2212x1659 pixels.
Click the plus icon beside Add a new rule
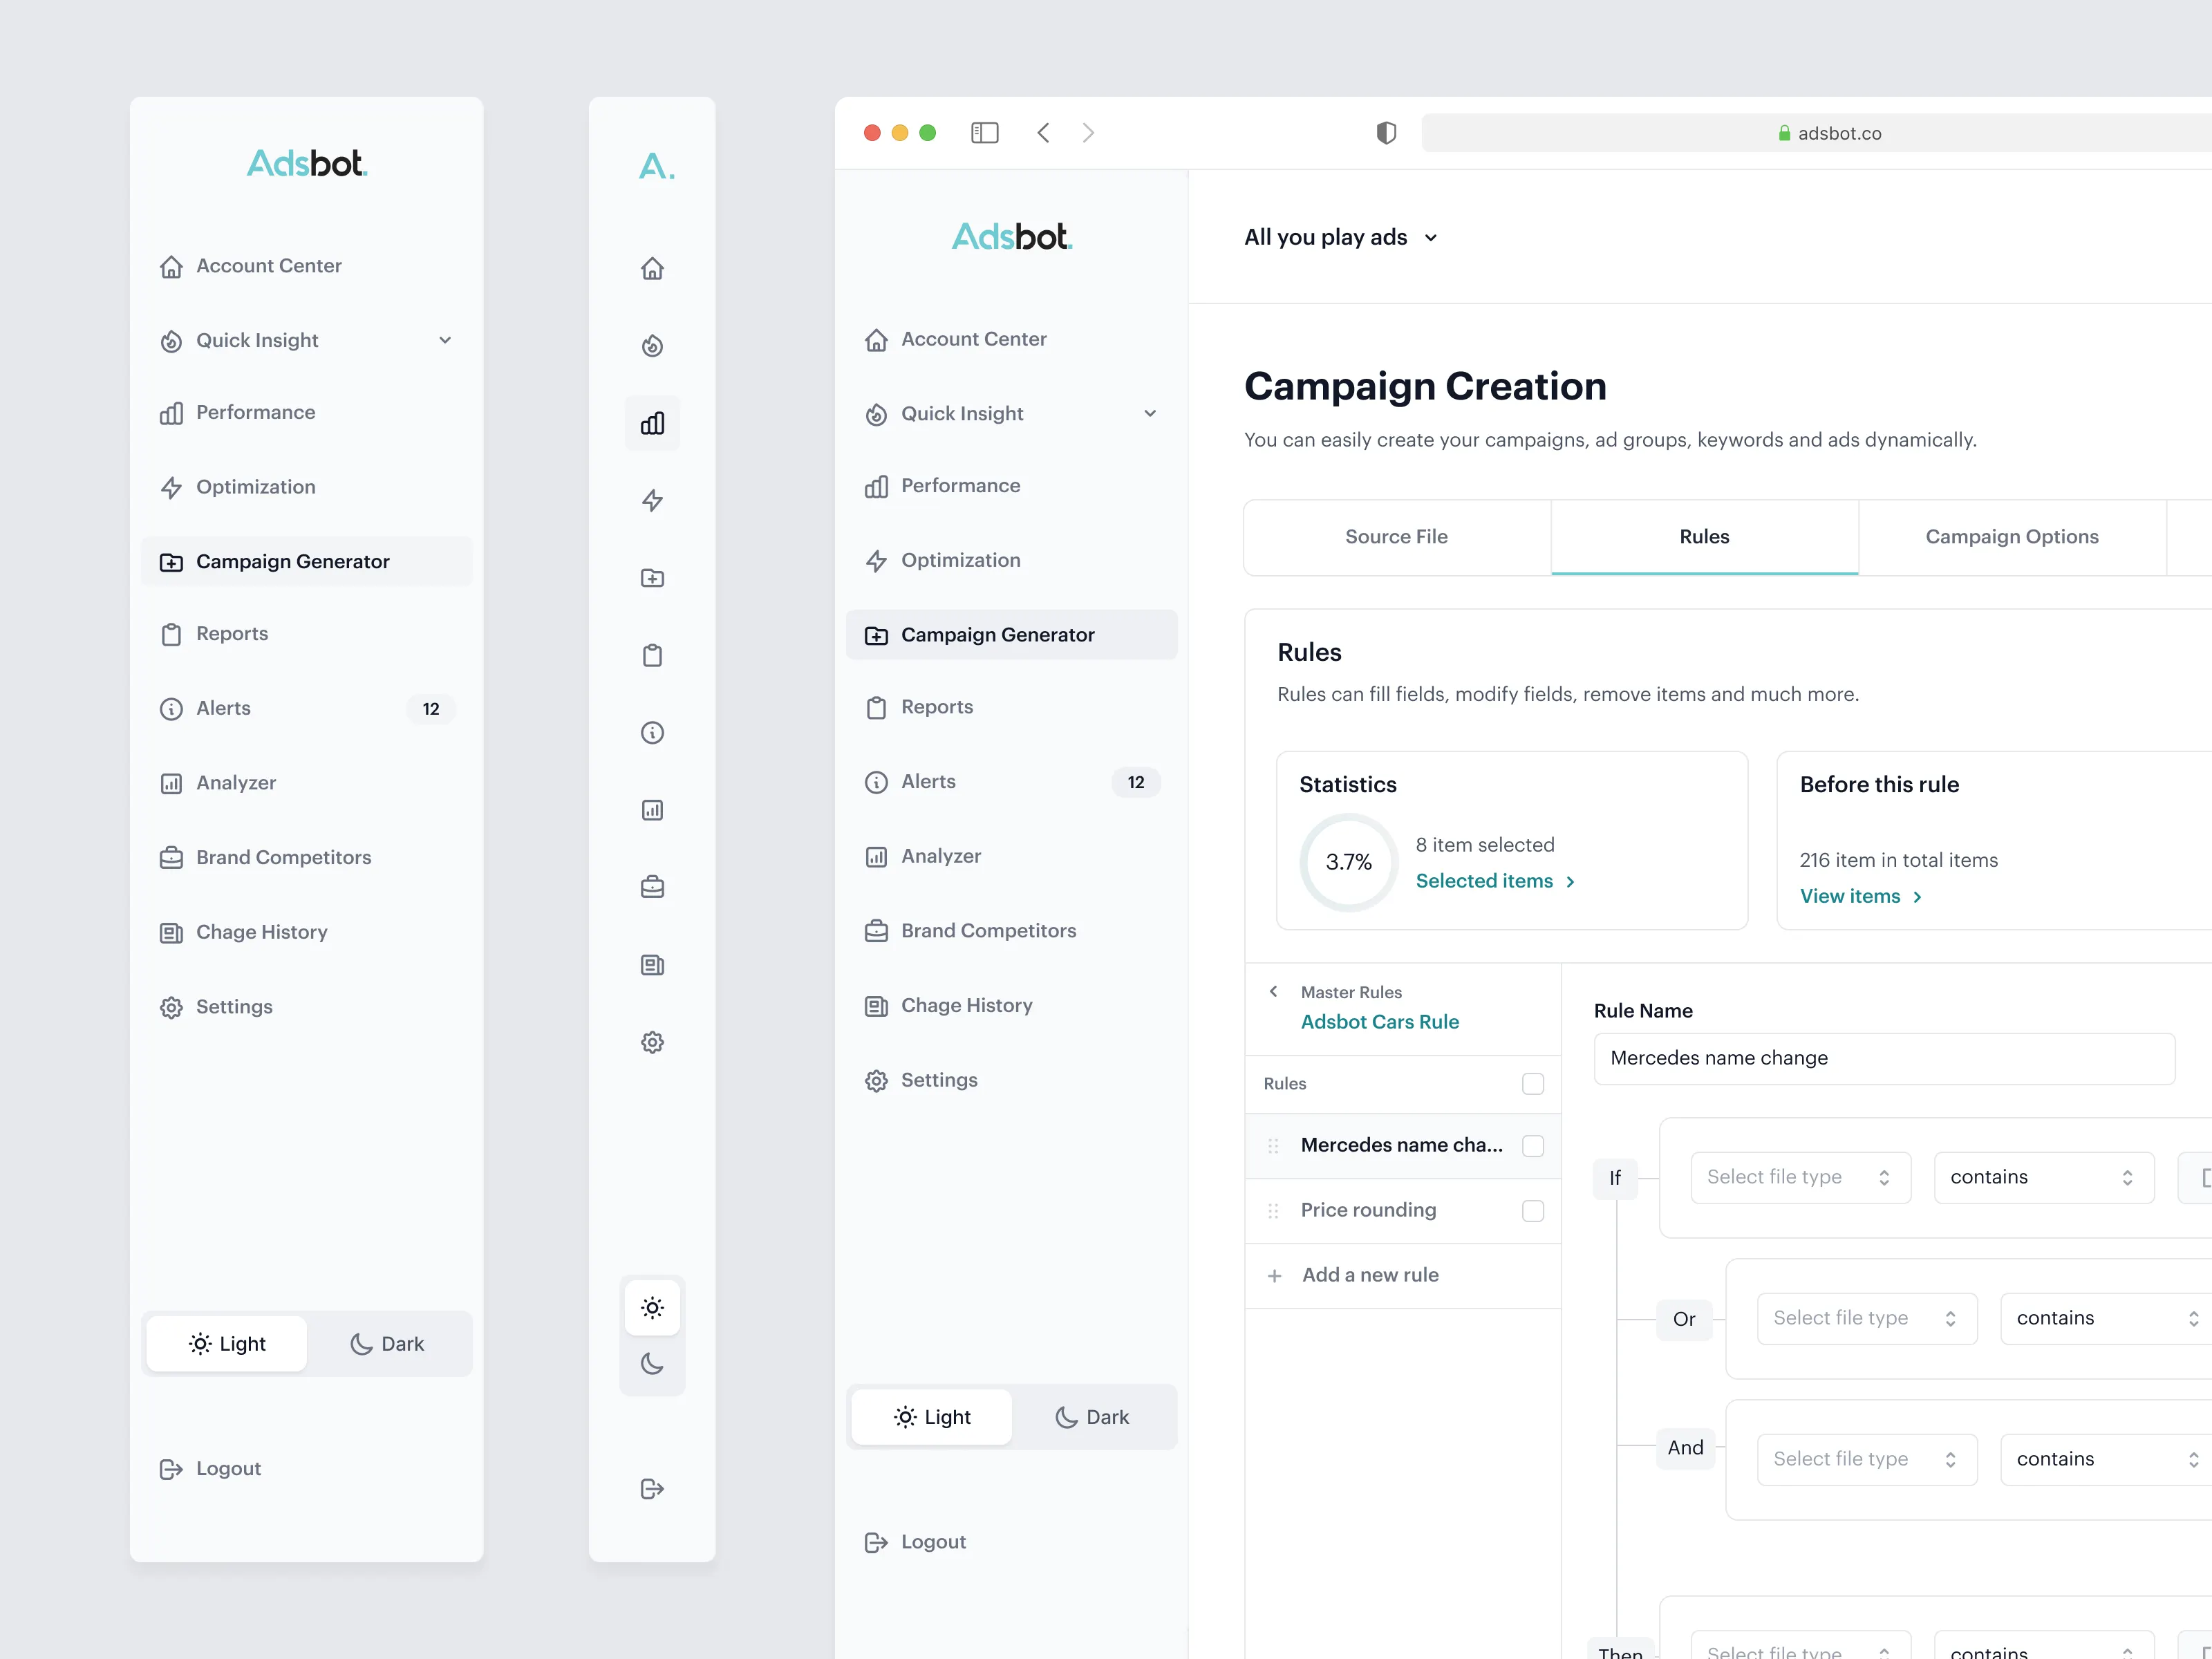pos(1274,1276)
